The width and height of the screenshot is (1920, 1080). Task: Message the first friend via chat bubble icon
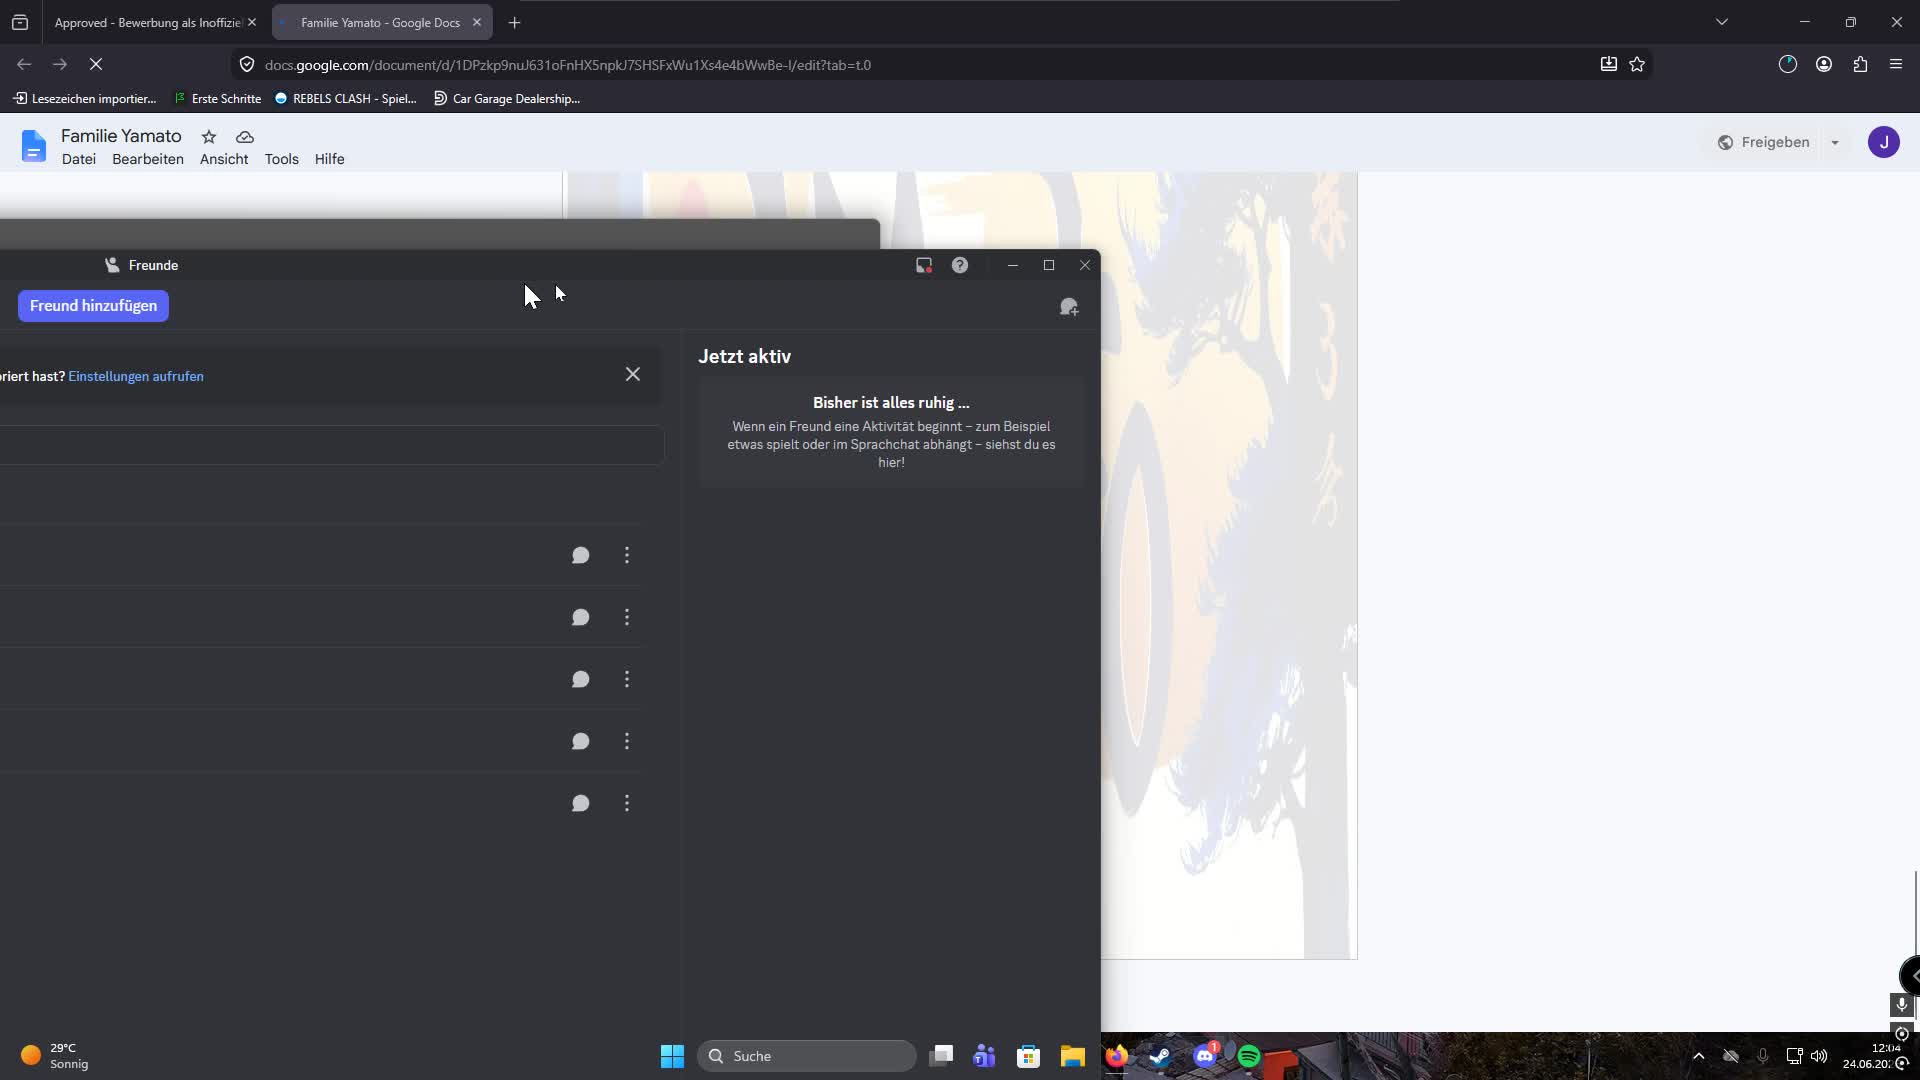tap(580, 555)
